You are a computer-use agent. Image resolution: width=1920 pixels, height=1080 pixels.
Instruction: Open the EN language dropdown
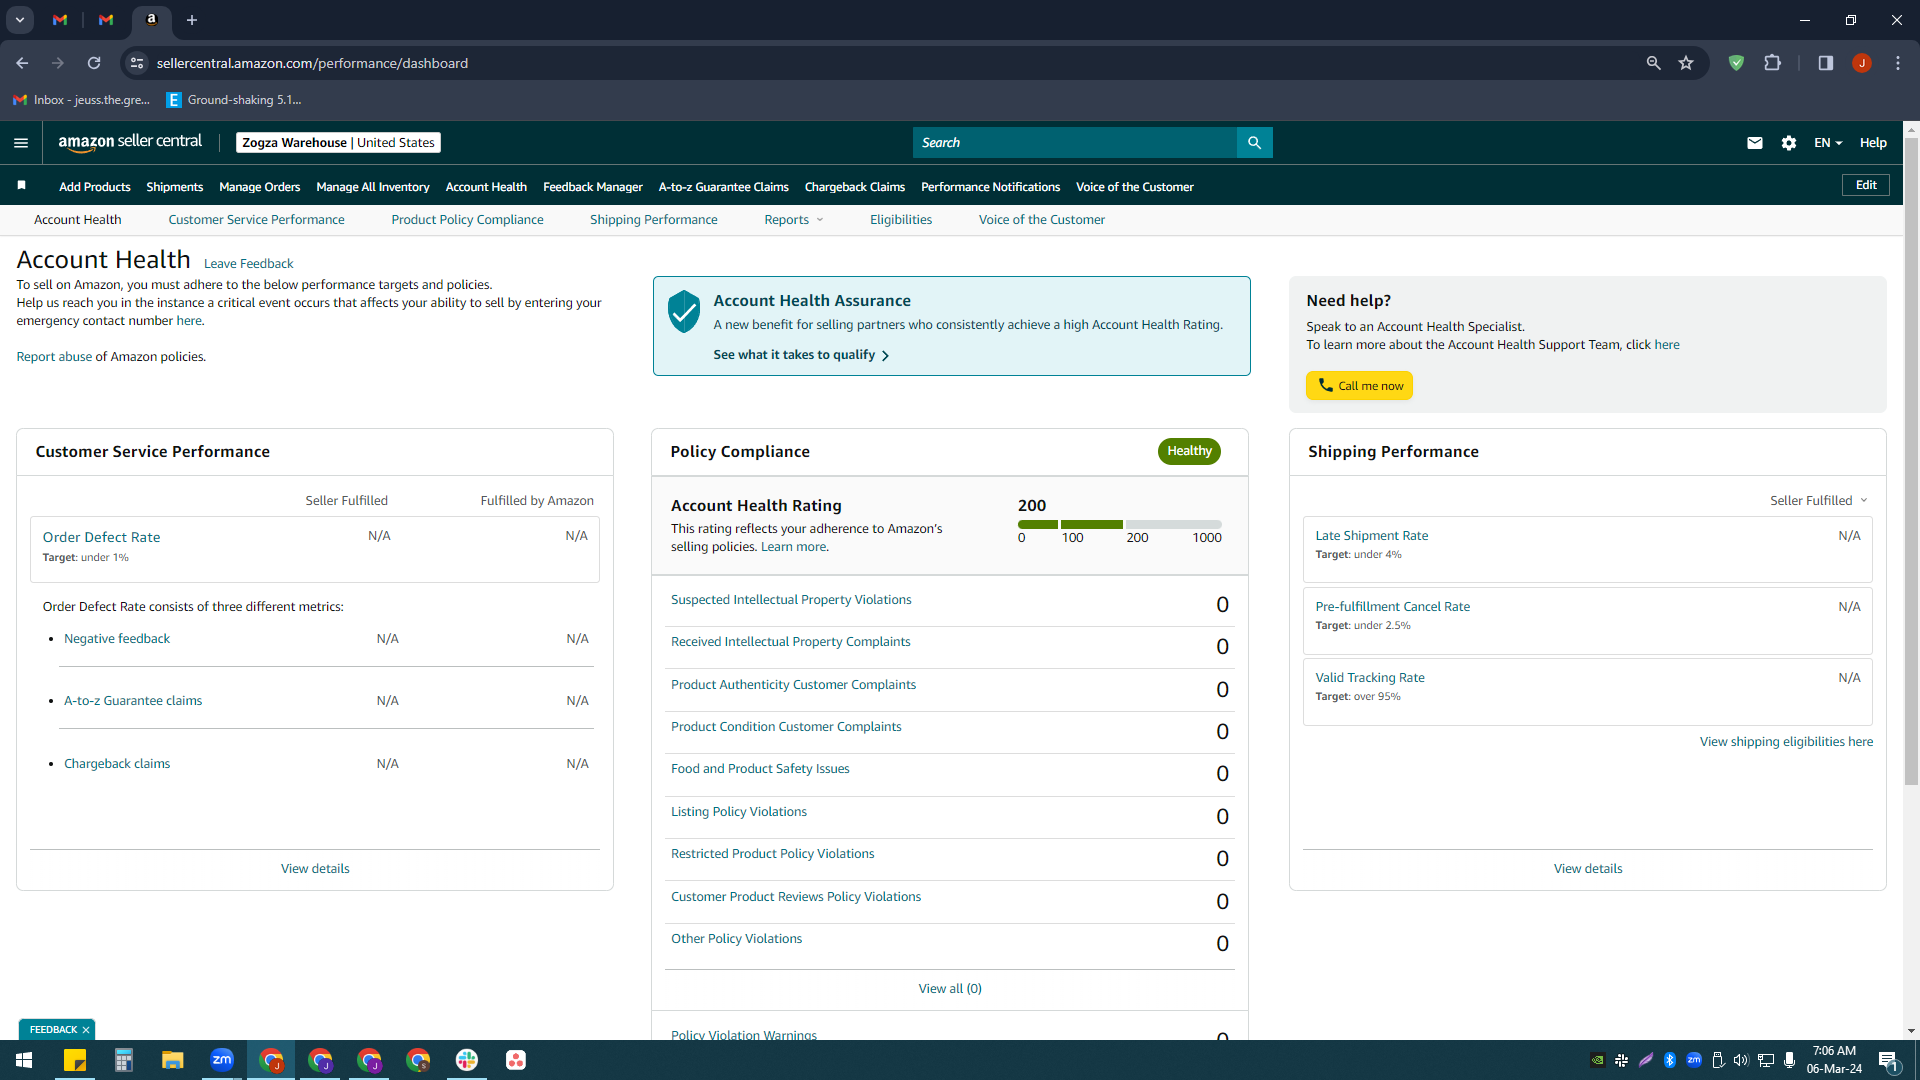(1828, 143)
